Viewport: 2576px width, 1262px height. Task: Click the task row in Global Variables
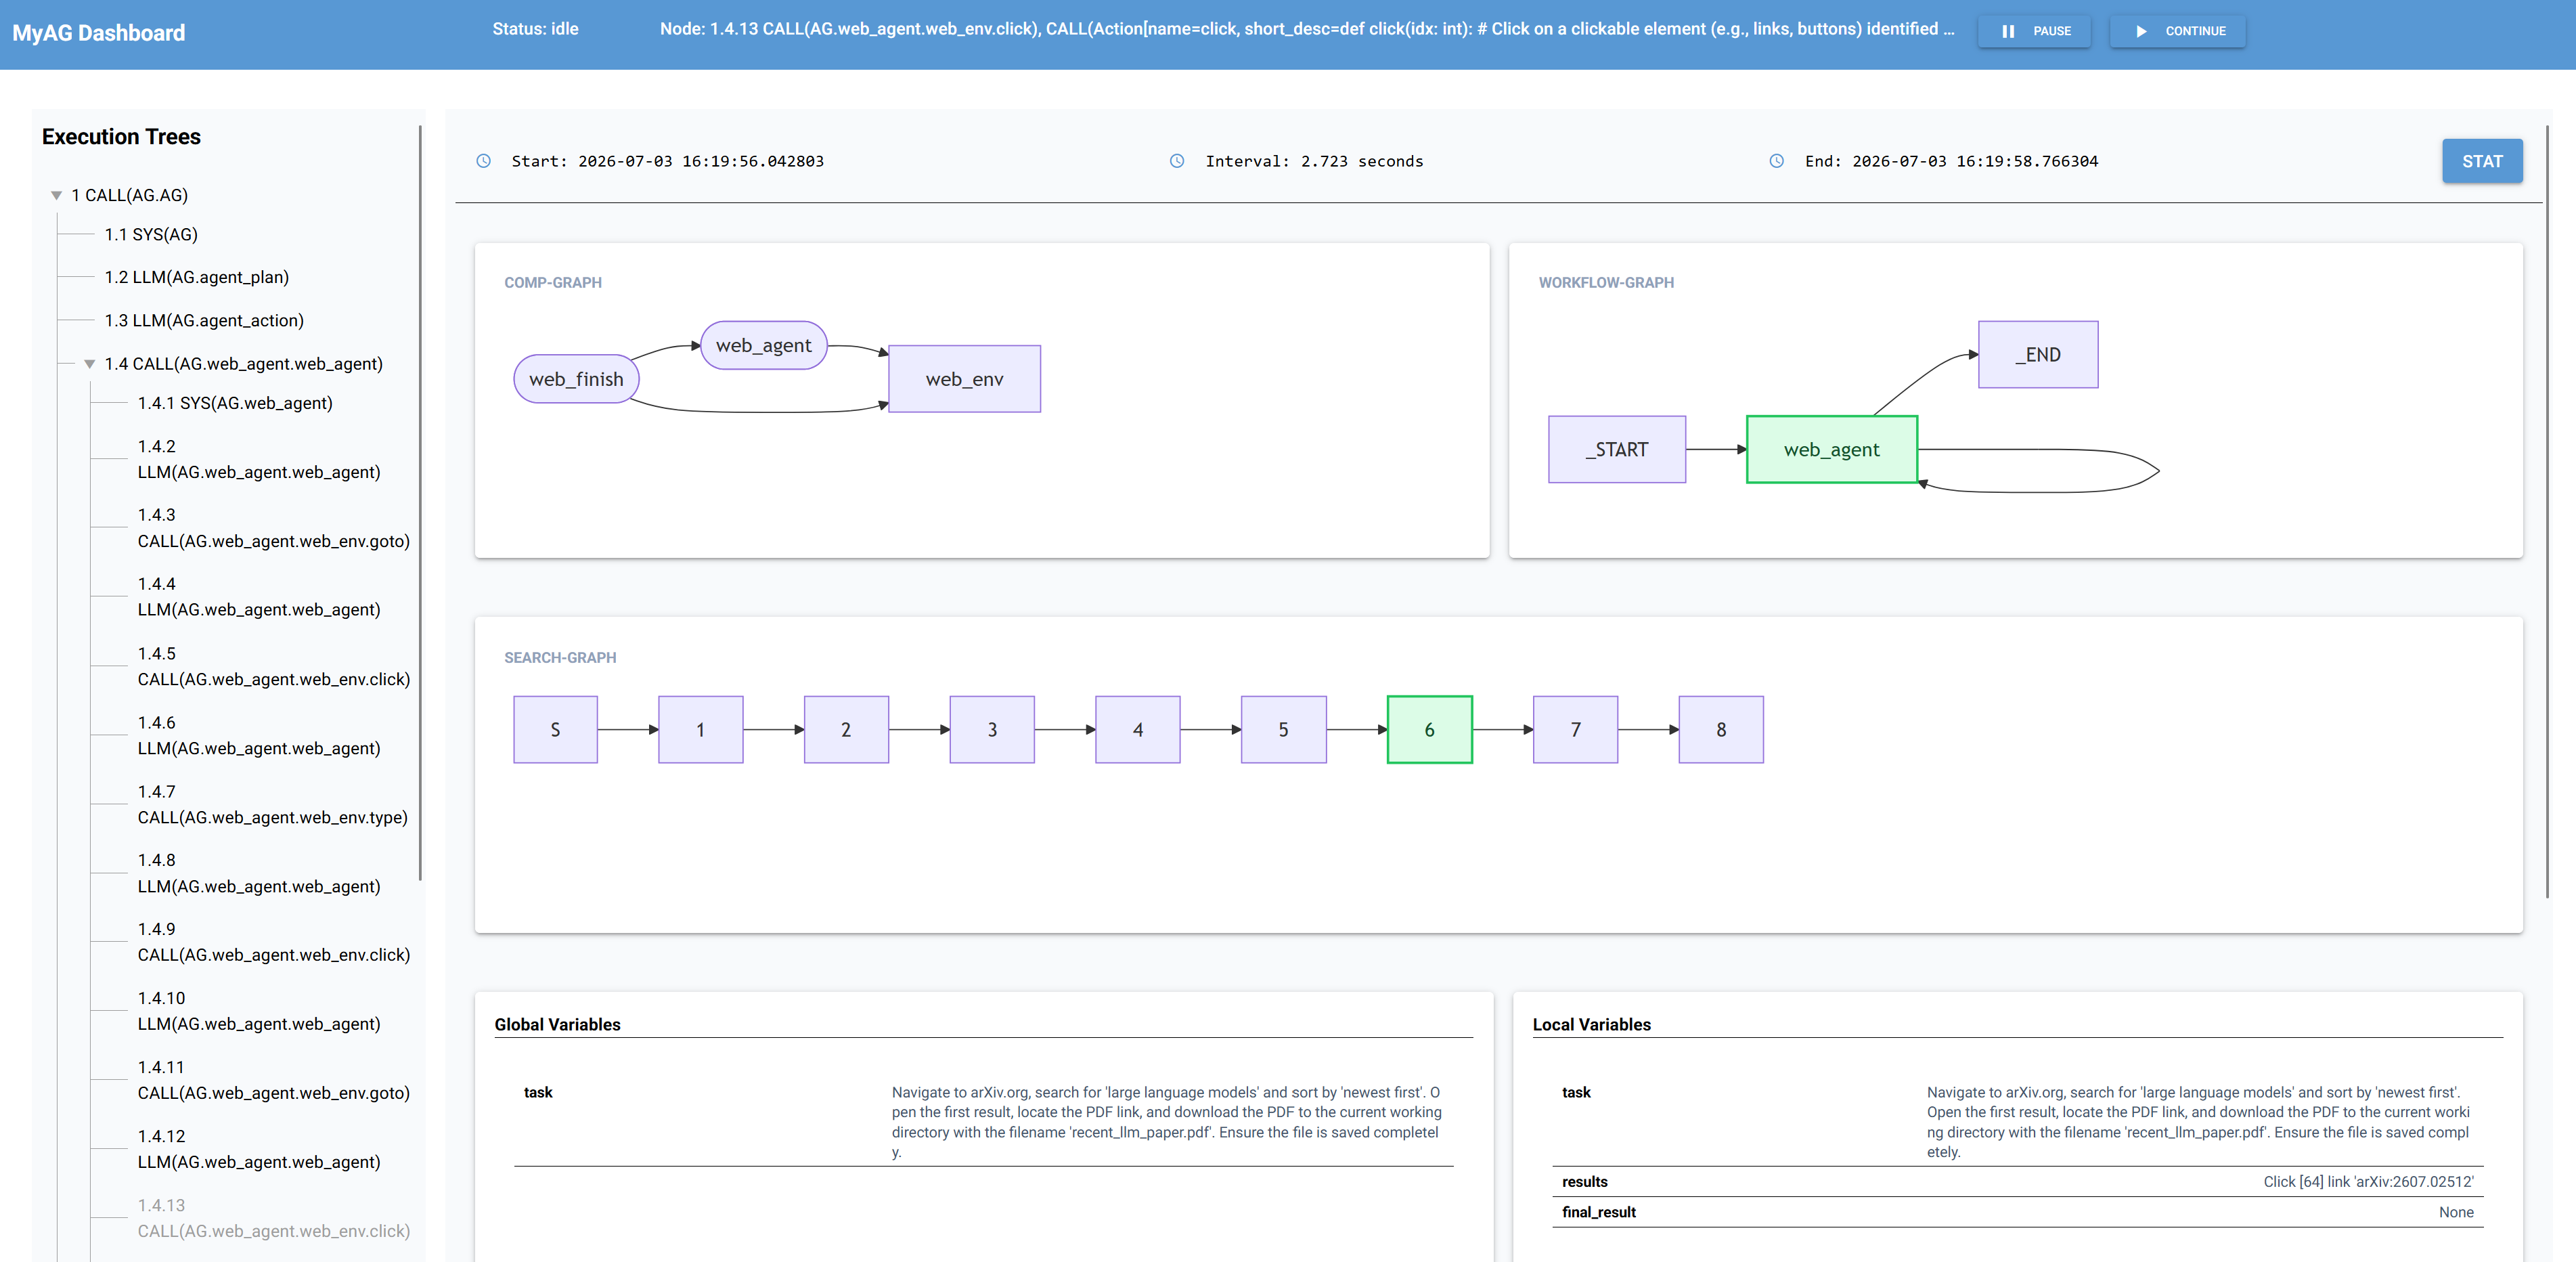pyautogui.click(x=984, y=1122)
